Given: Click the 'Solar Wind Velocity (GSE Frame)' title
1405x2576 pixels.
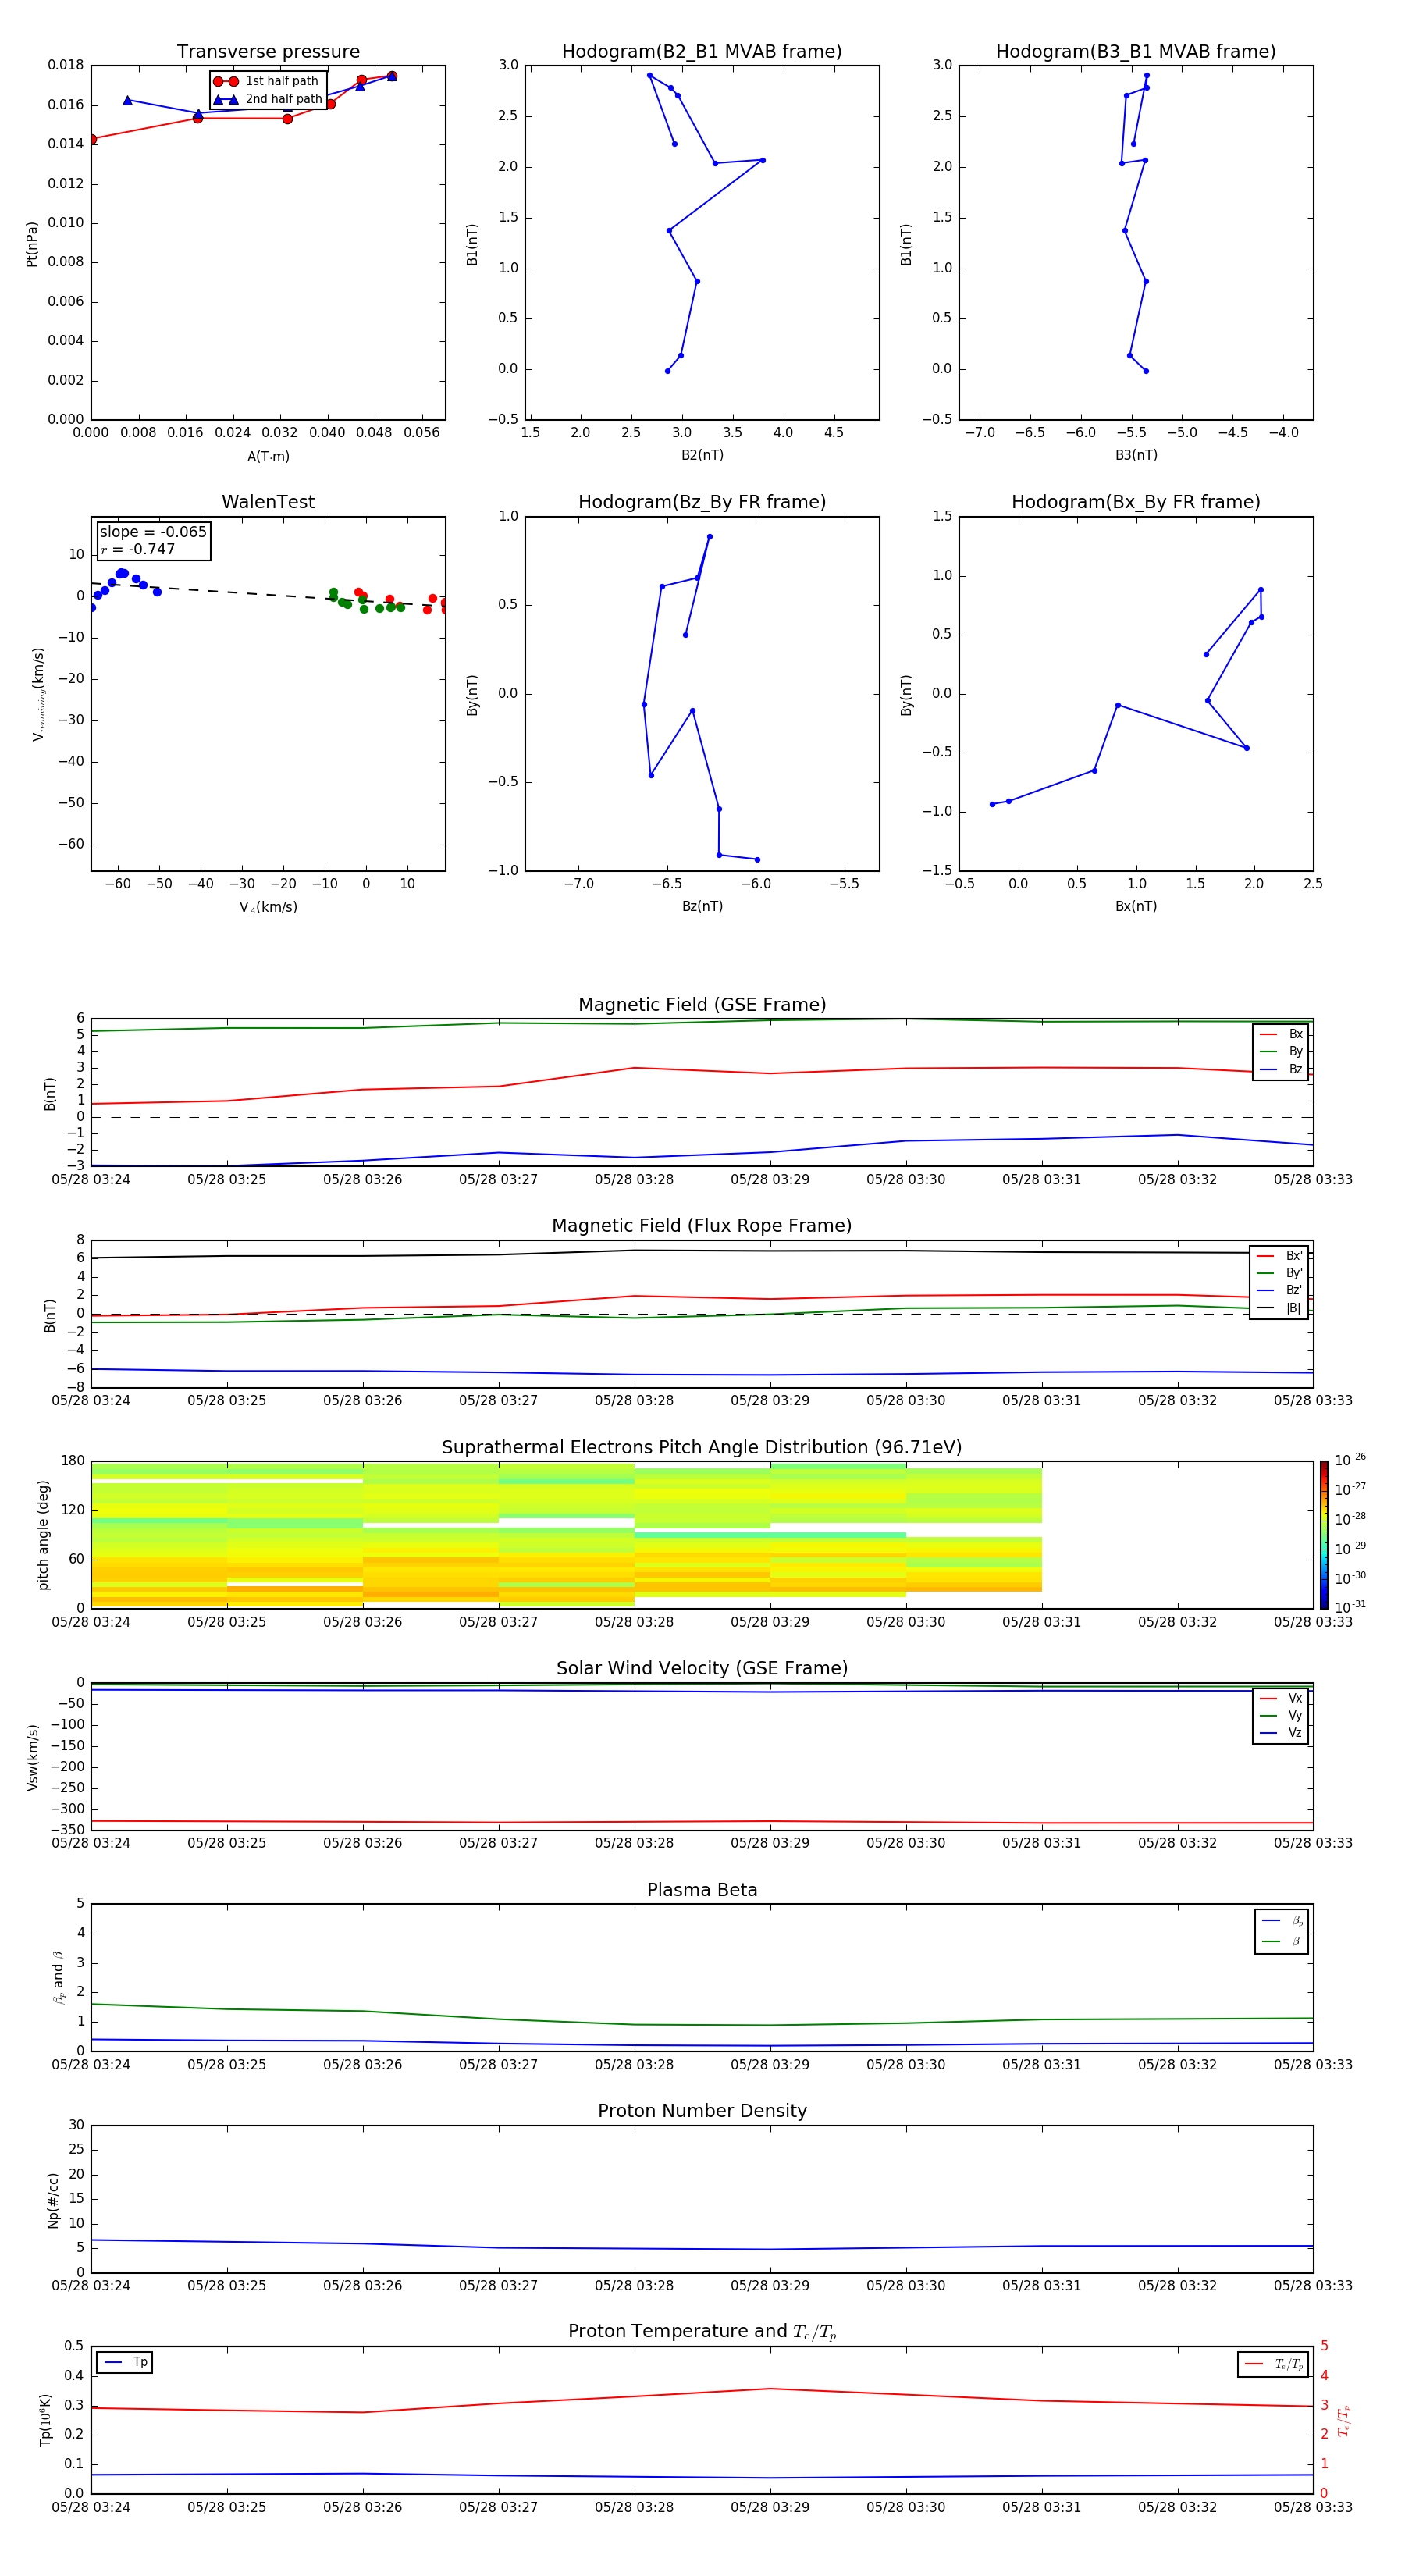Looking at the screenshot, I should (x=702, y=1669).
